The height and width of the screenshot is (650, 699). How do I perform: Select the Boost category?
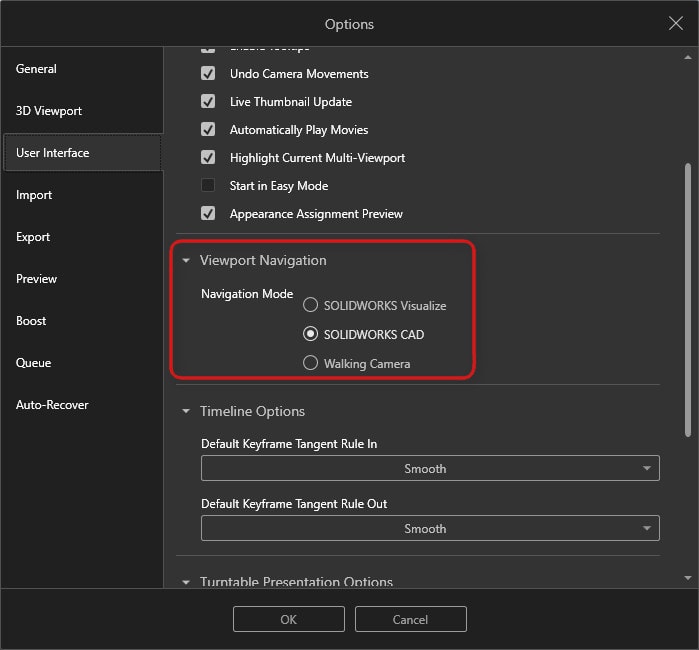31,321
